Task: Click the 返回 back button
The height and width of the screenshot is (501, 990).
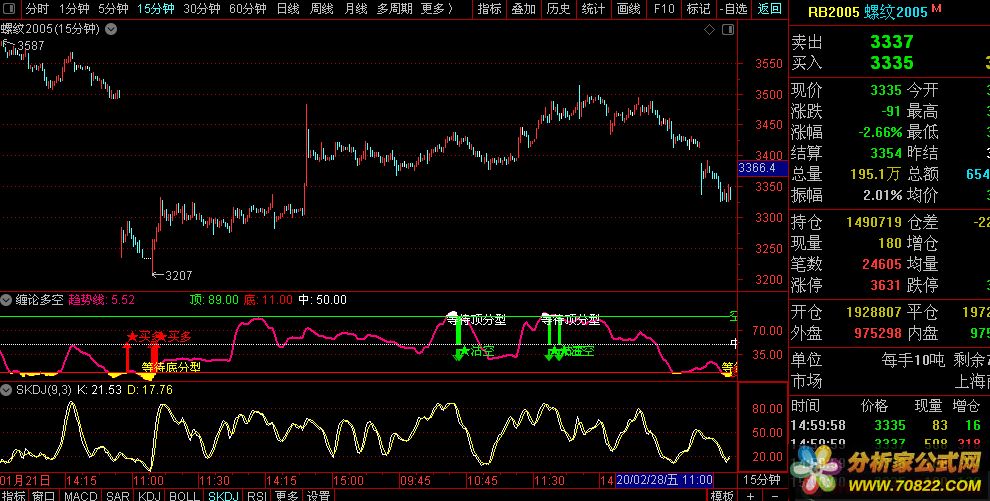Action: point(770,9)
